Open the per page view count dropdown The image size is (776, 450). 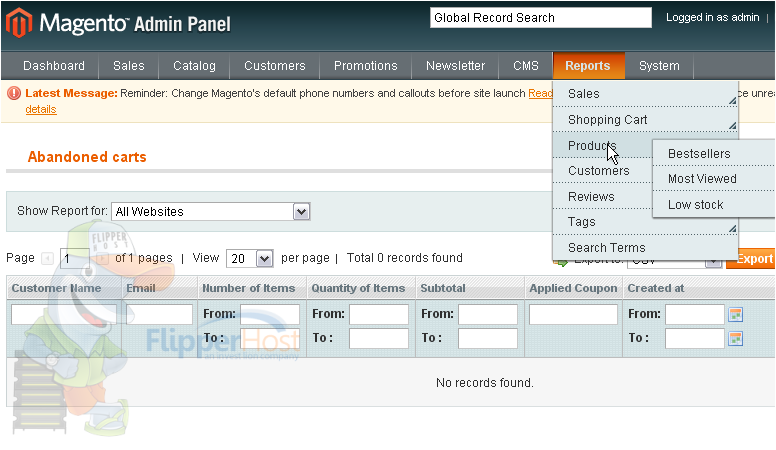[x=249, y=258]
